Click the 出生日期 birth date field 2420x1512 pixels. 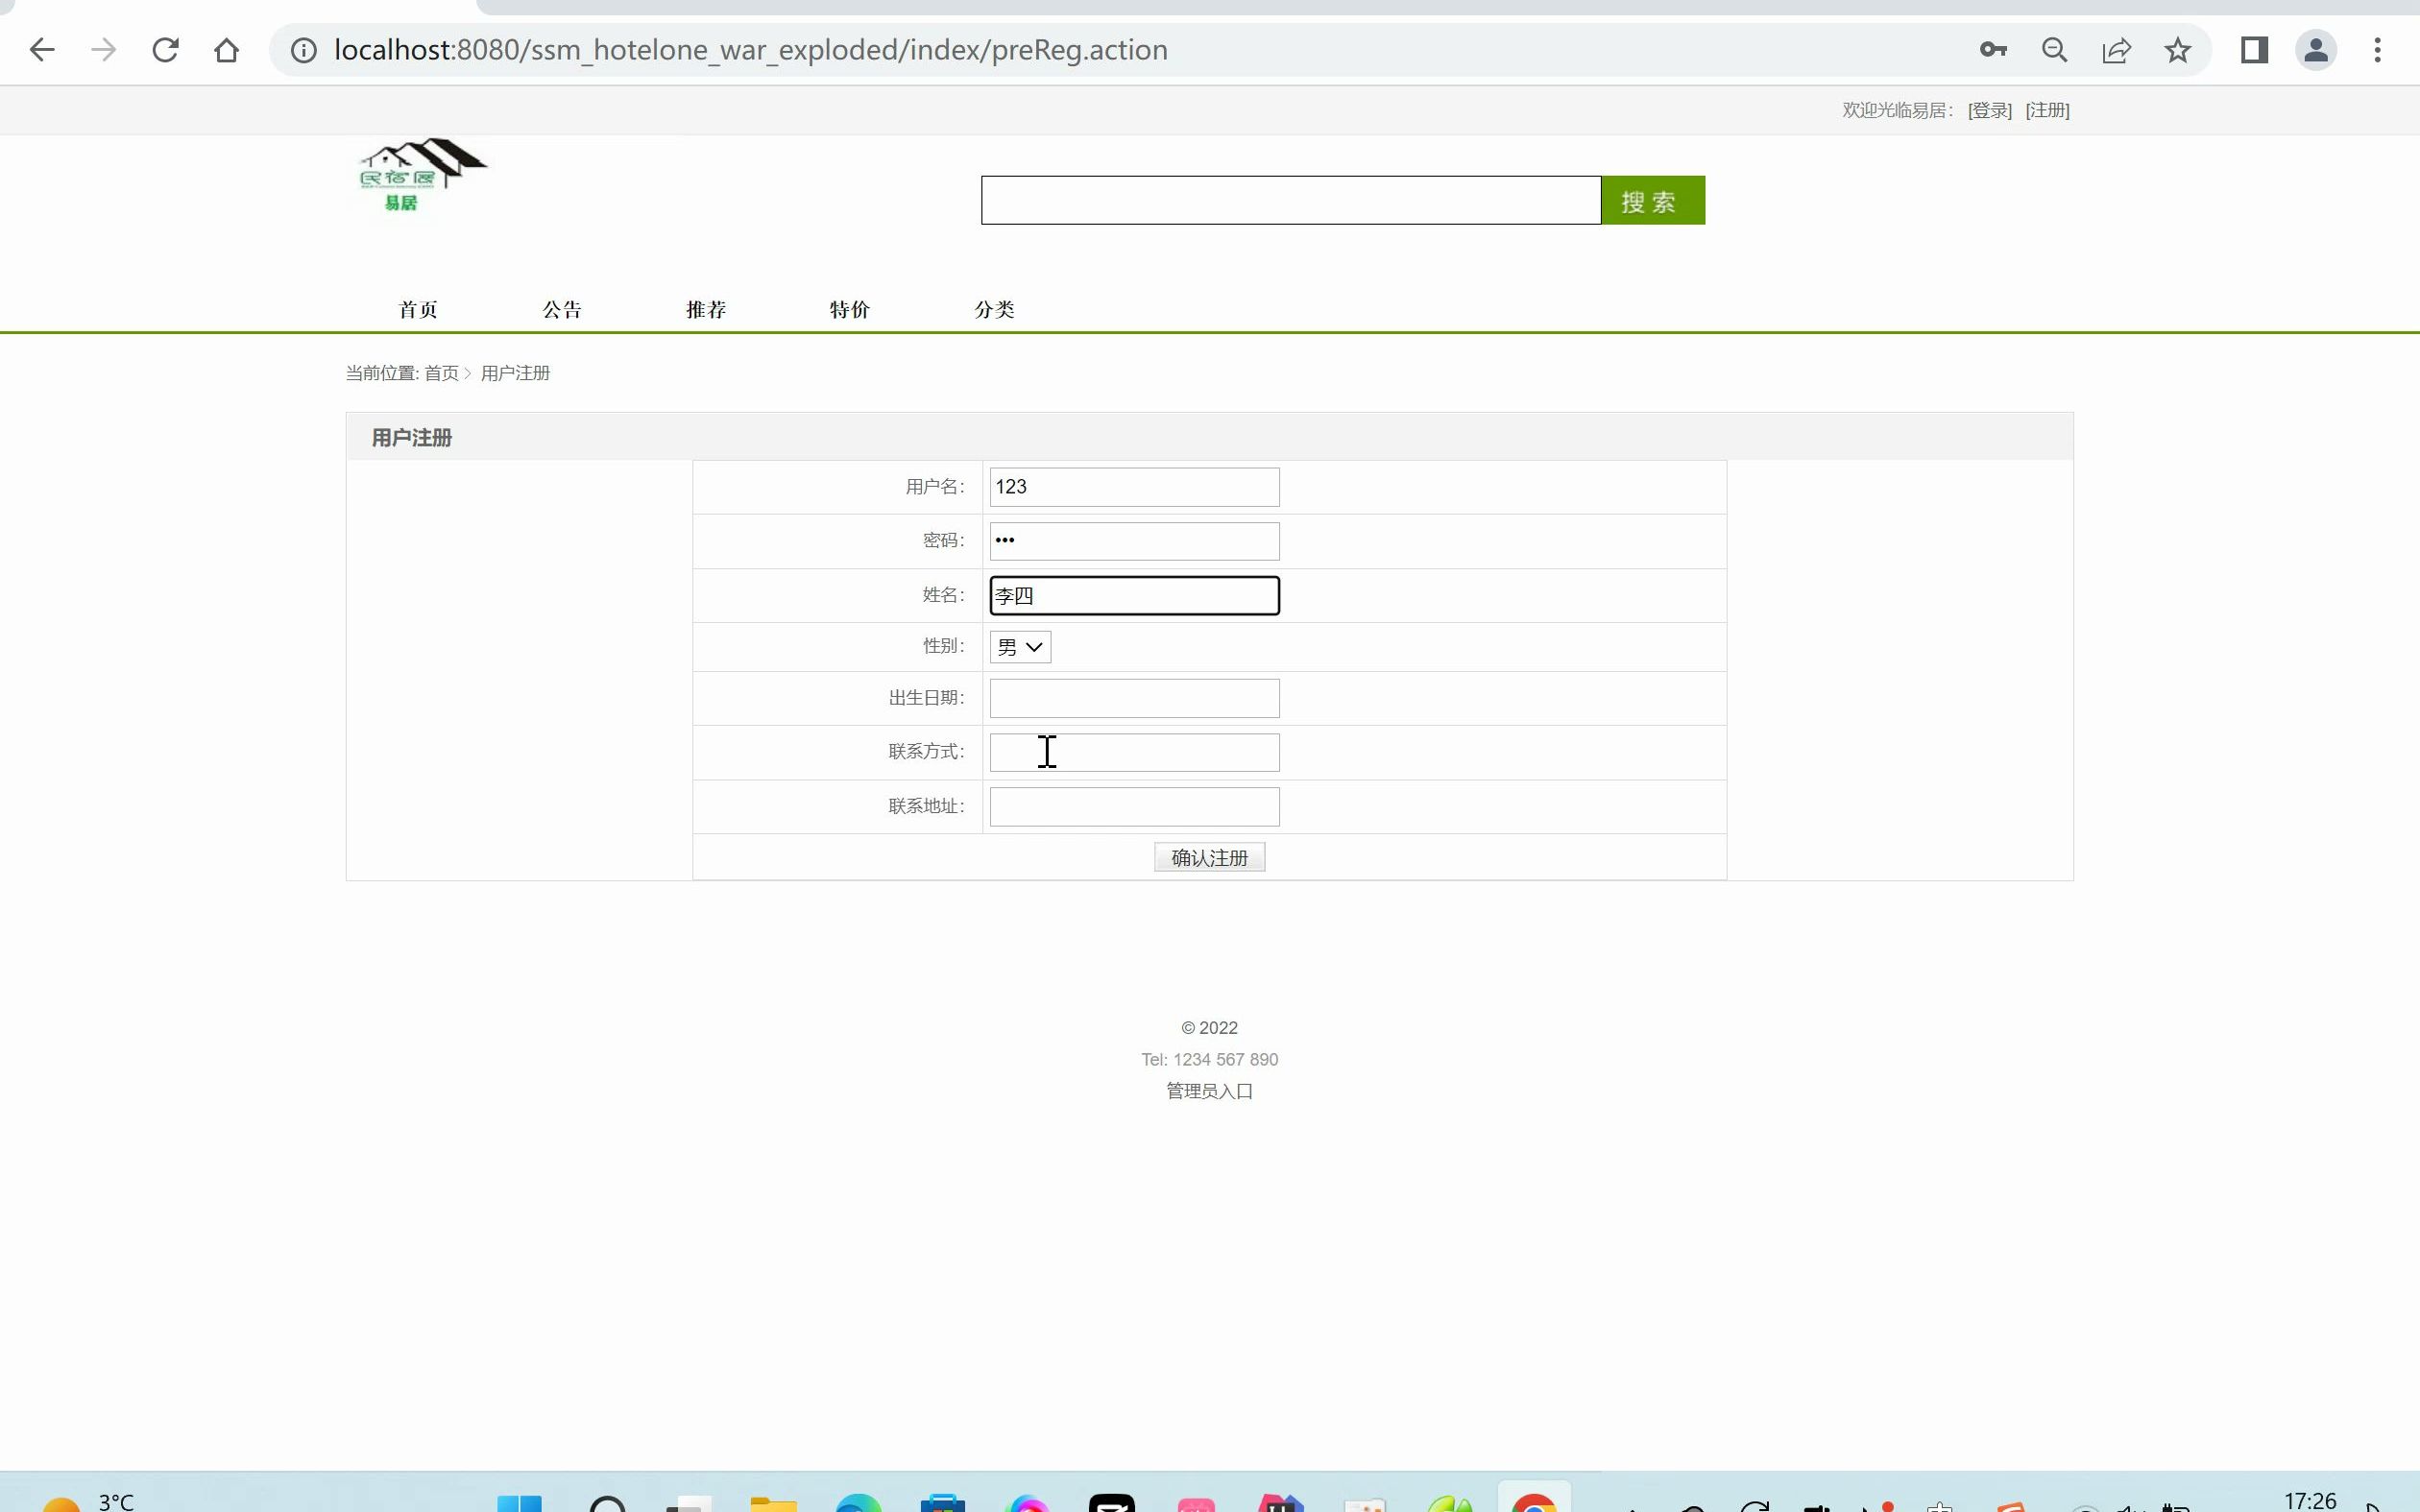coord(1134,697)
